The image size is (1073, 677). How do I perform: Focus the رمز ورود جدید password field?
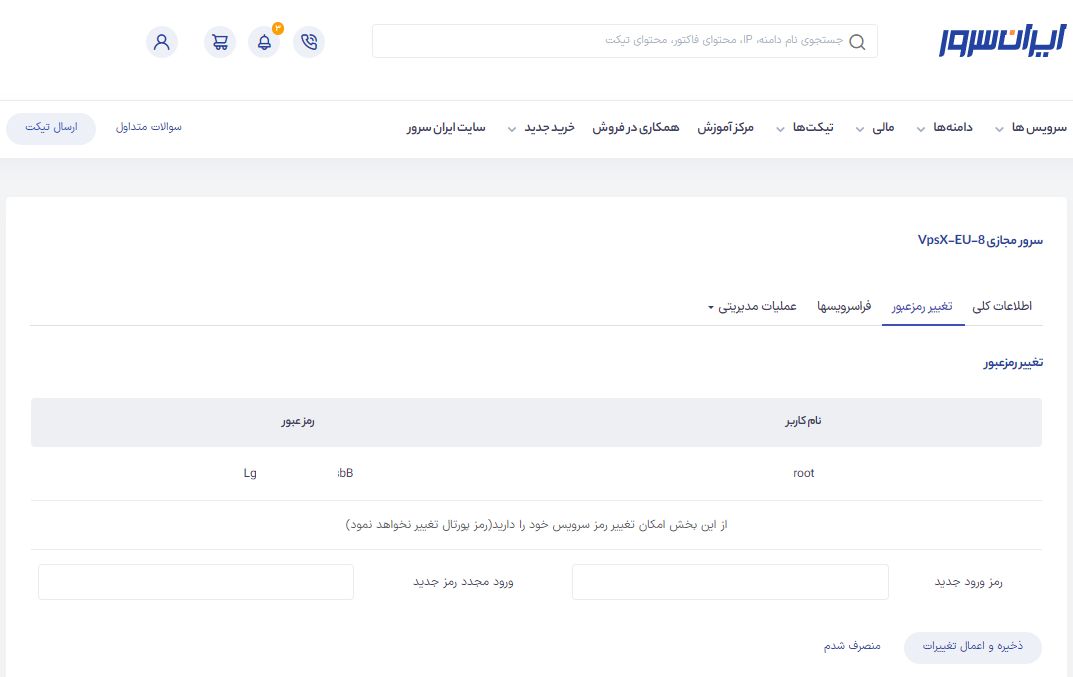730,582
